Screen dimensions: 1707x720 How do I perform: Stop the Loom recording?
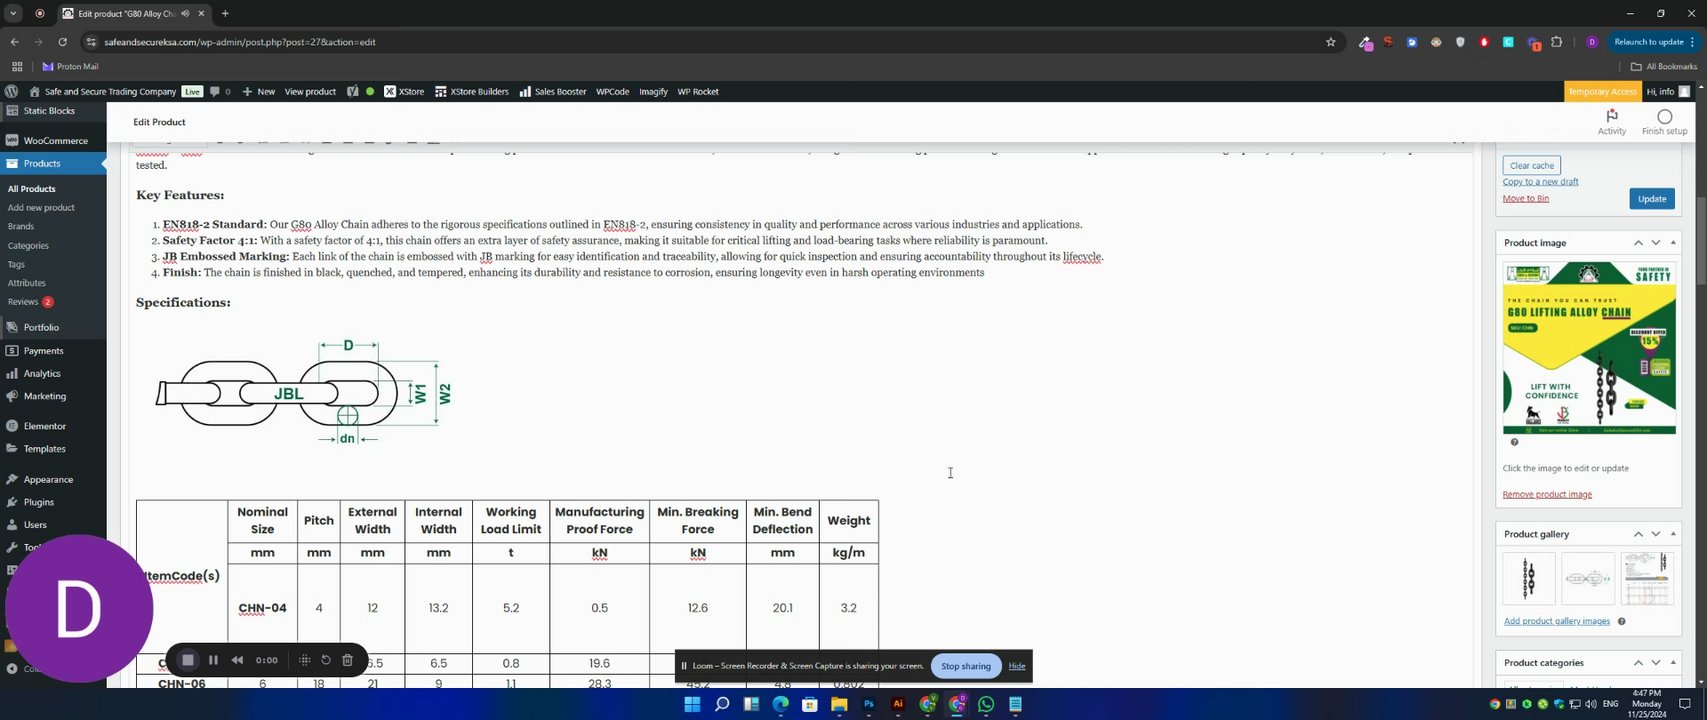tap(187, 660)
